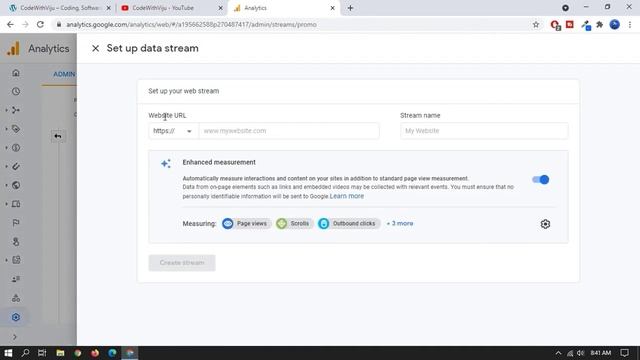Open Realtime clock icon in the sidebar

pos(16,91)
